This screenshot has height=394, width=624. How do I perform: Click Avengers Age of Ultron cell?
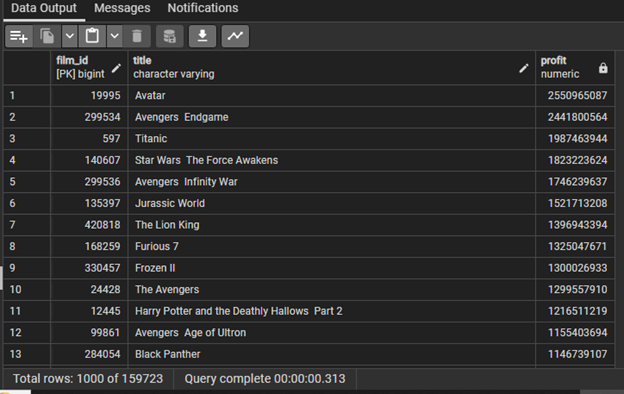332,333
